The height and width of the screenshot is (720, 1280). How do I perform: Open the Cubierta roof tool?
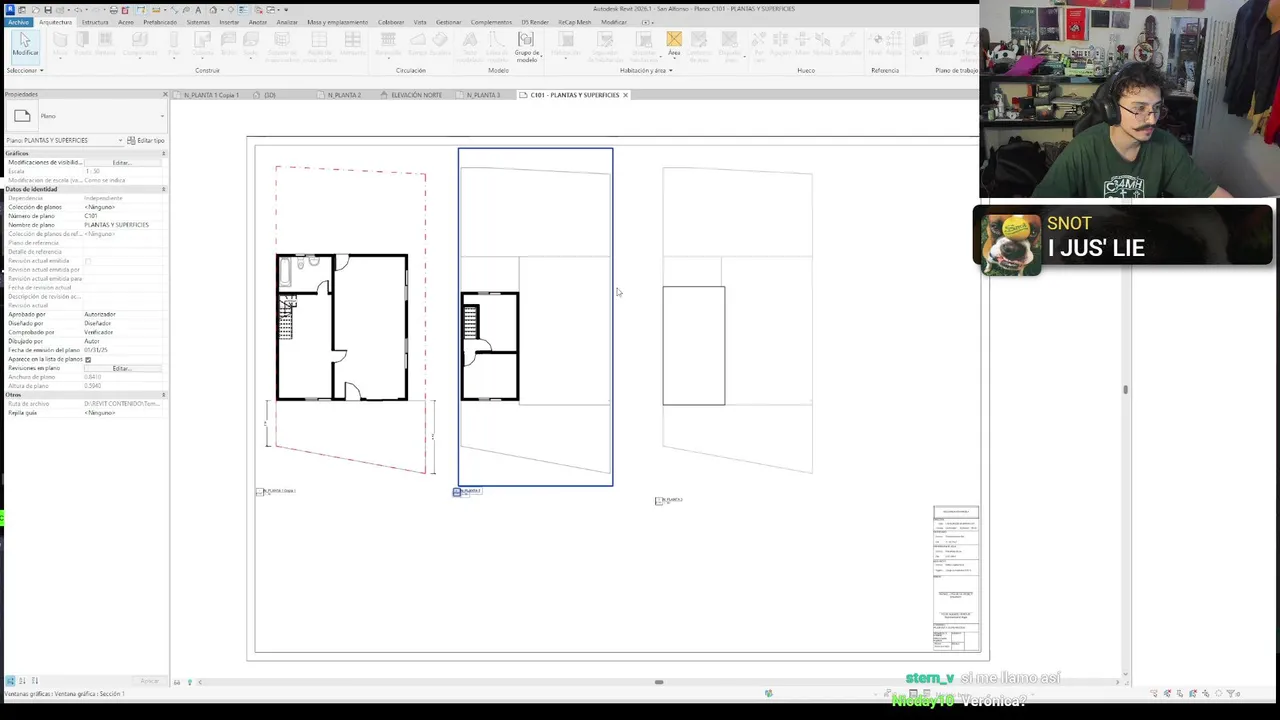point(203,44)
